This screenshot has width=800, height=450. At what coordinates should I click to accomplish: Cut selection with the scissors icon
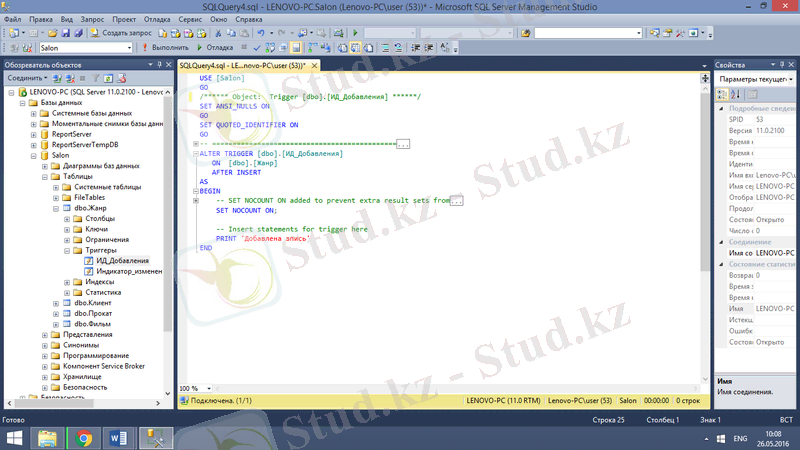pyautogui.click(x=218, y=33)
